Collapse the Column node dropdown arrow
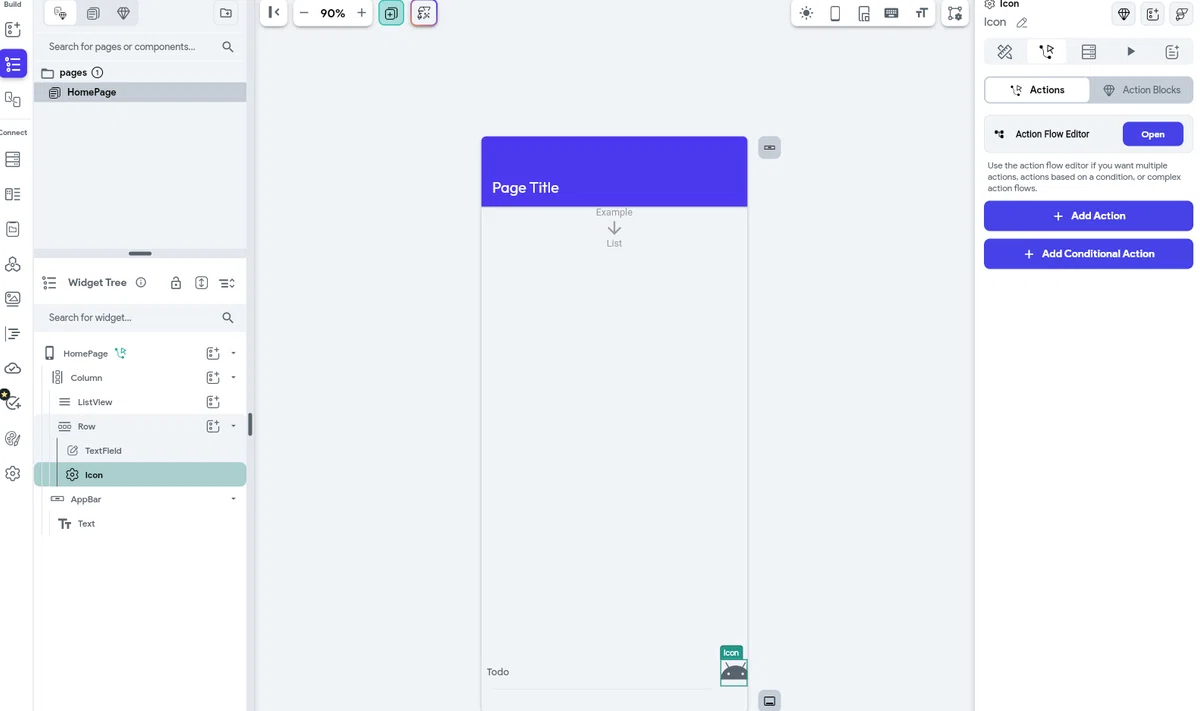Image resolution: width=1200 pixels, height=711 pixels. pos(233,378)
